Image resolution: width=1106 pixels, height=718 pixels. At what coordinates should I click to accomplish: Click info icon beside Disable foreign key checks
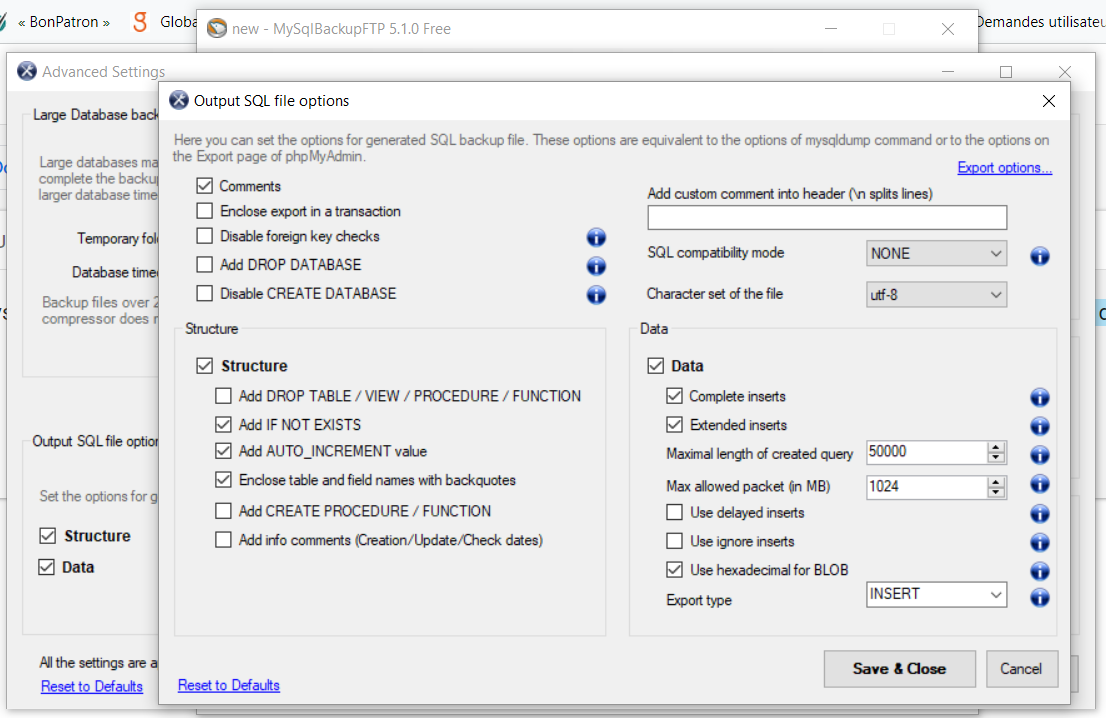(x=596, y=237)
